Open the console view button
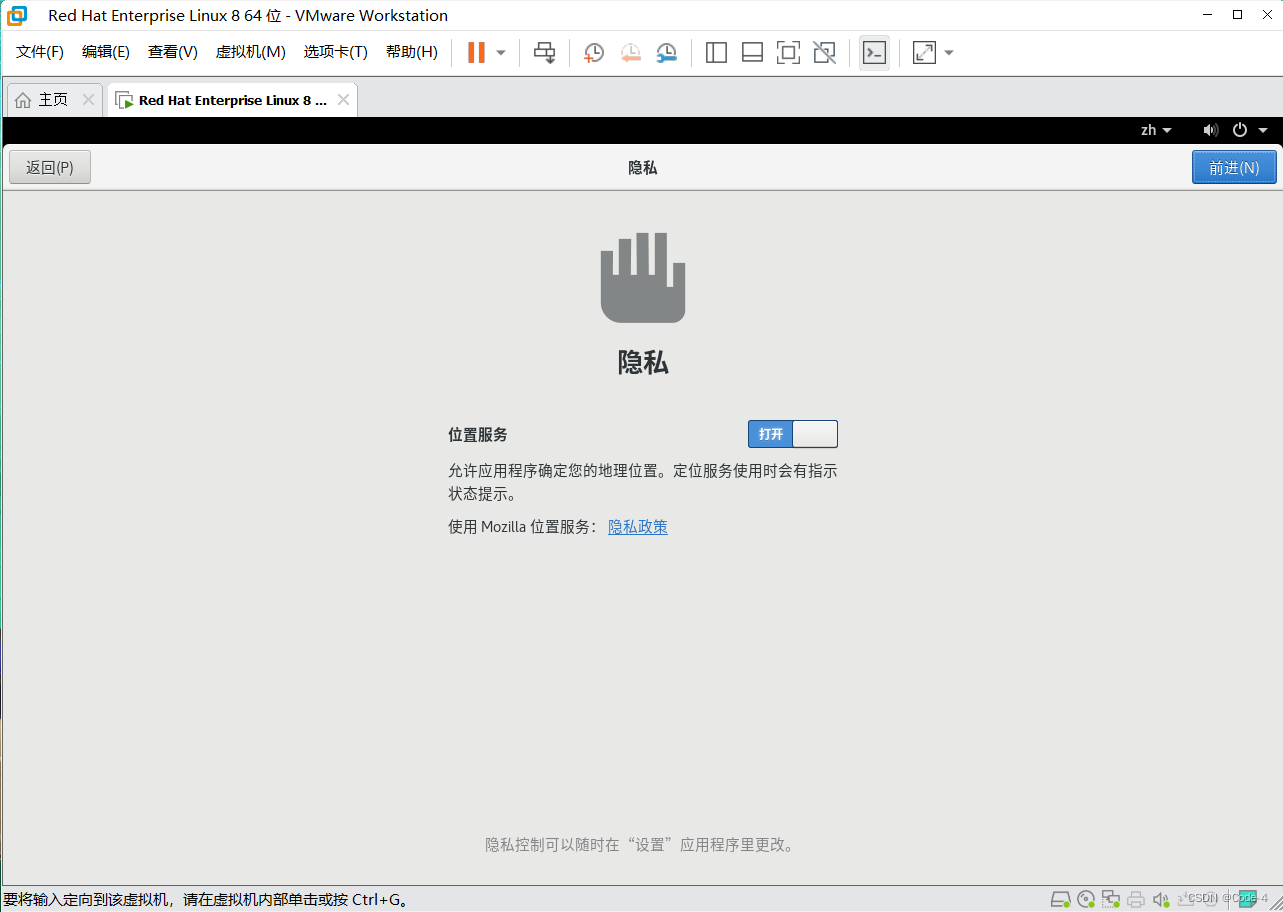 pyautogui.click(x=874, y=53)
